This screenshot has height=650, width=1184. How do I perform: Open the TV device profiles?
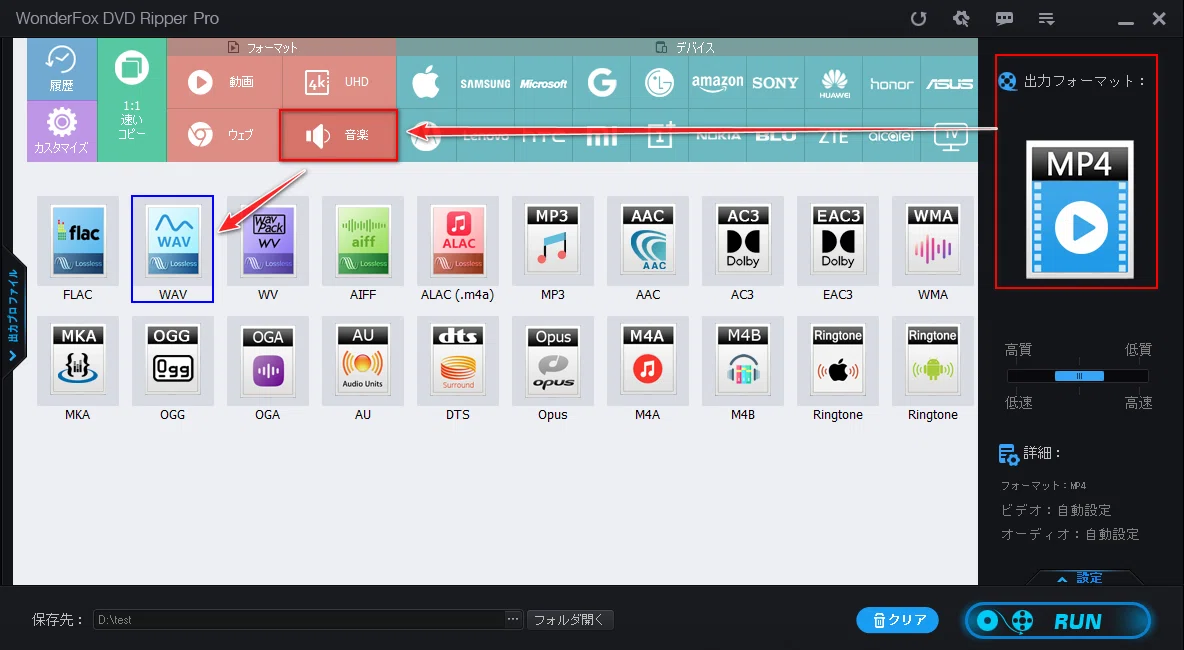click(x=950, y=136)
